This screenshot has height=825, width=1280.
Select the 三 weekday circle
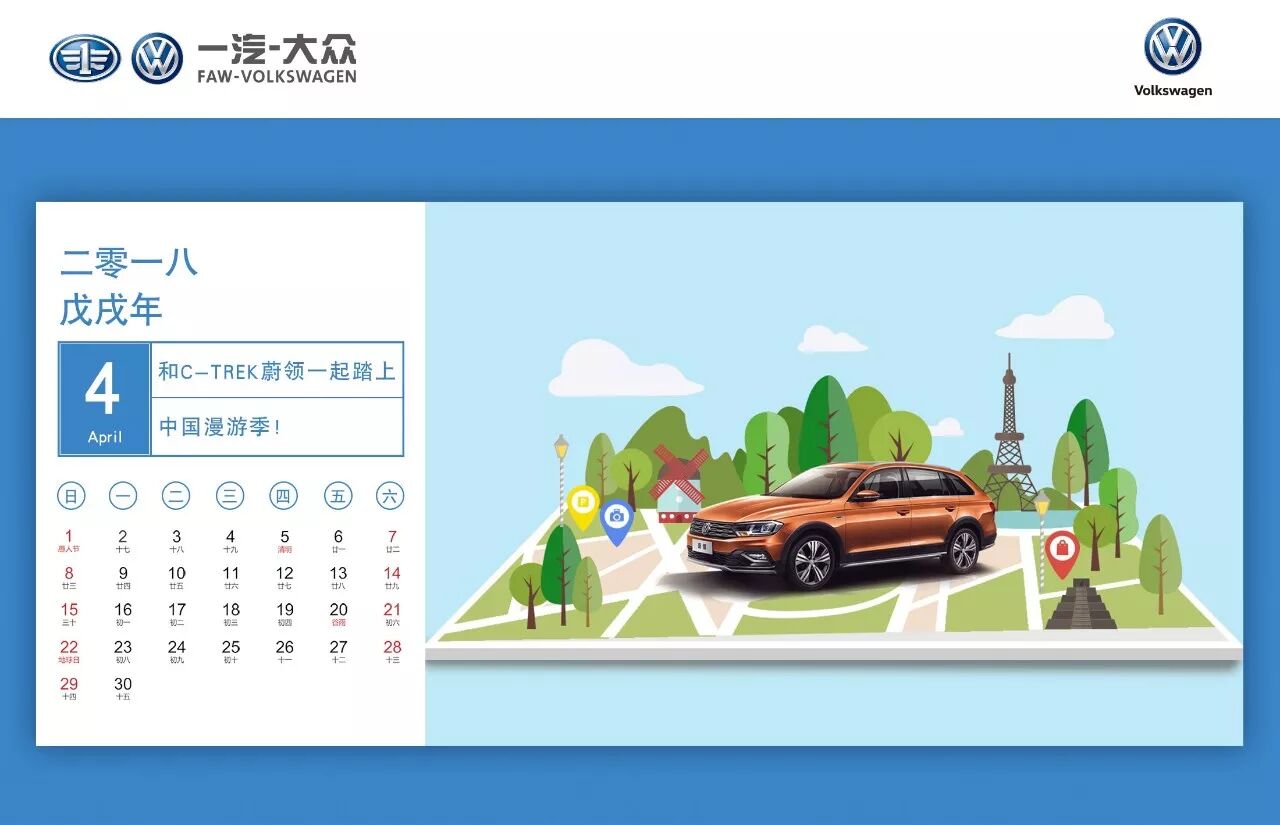point(230,495)
